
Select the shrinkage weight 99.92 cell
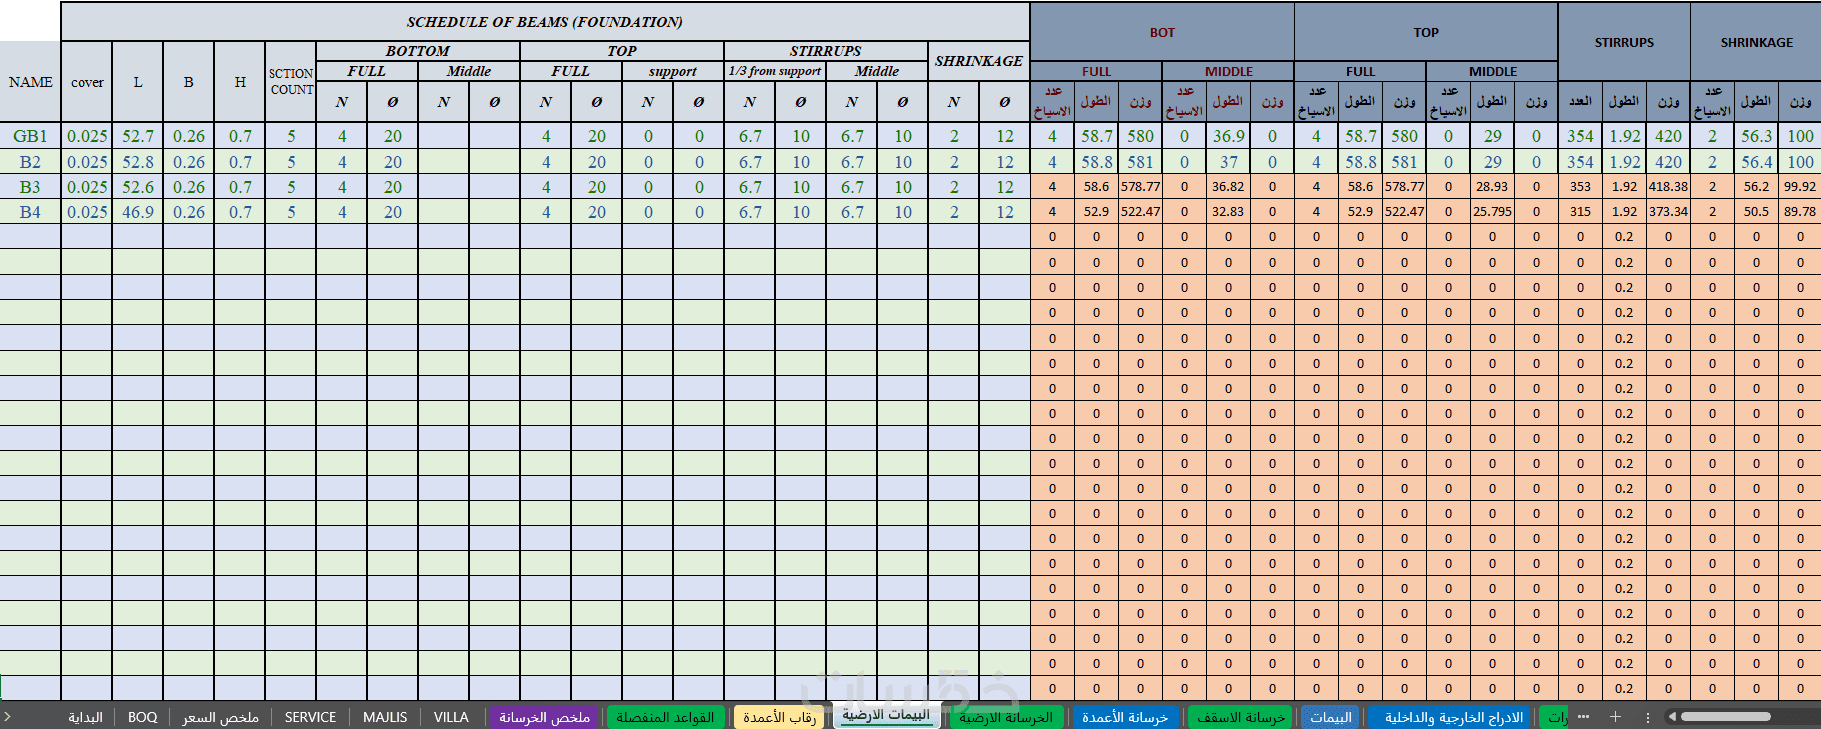click(x=1800, y=186)
